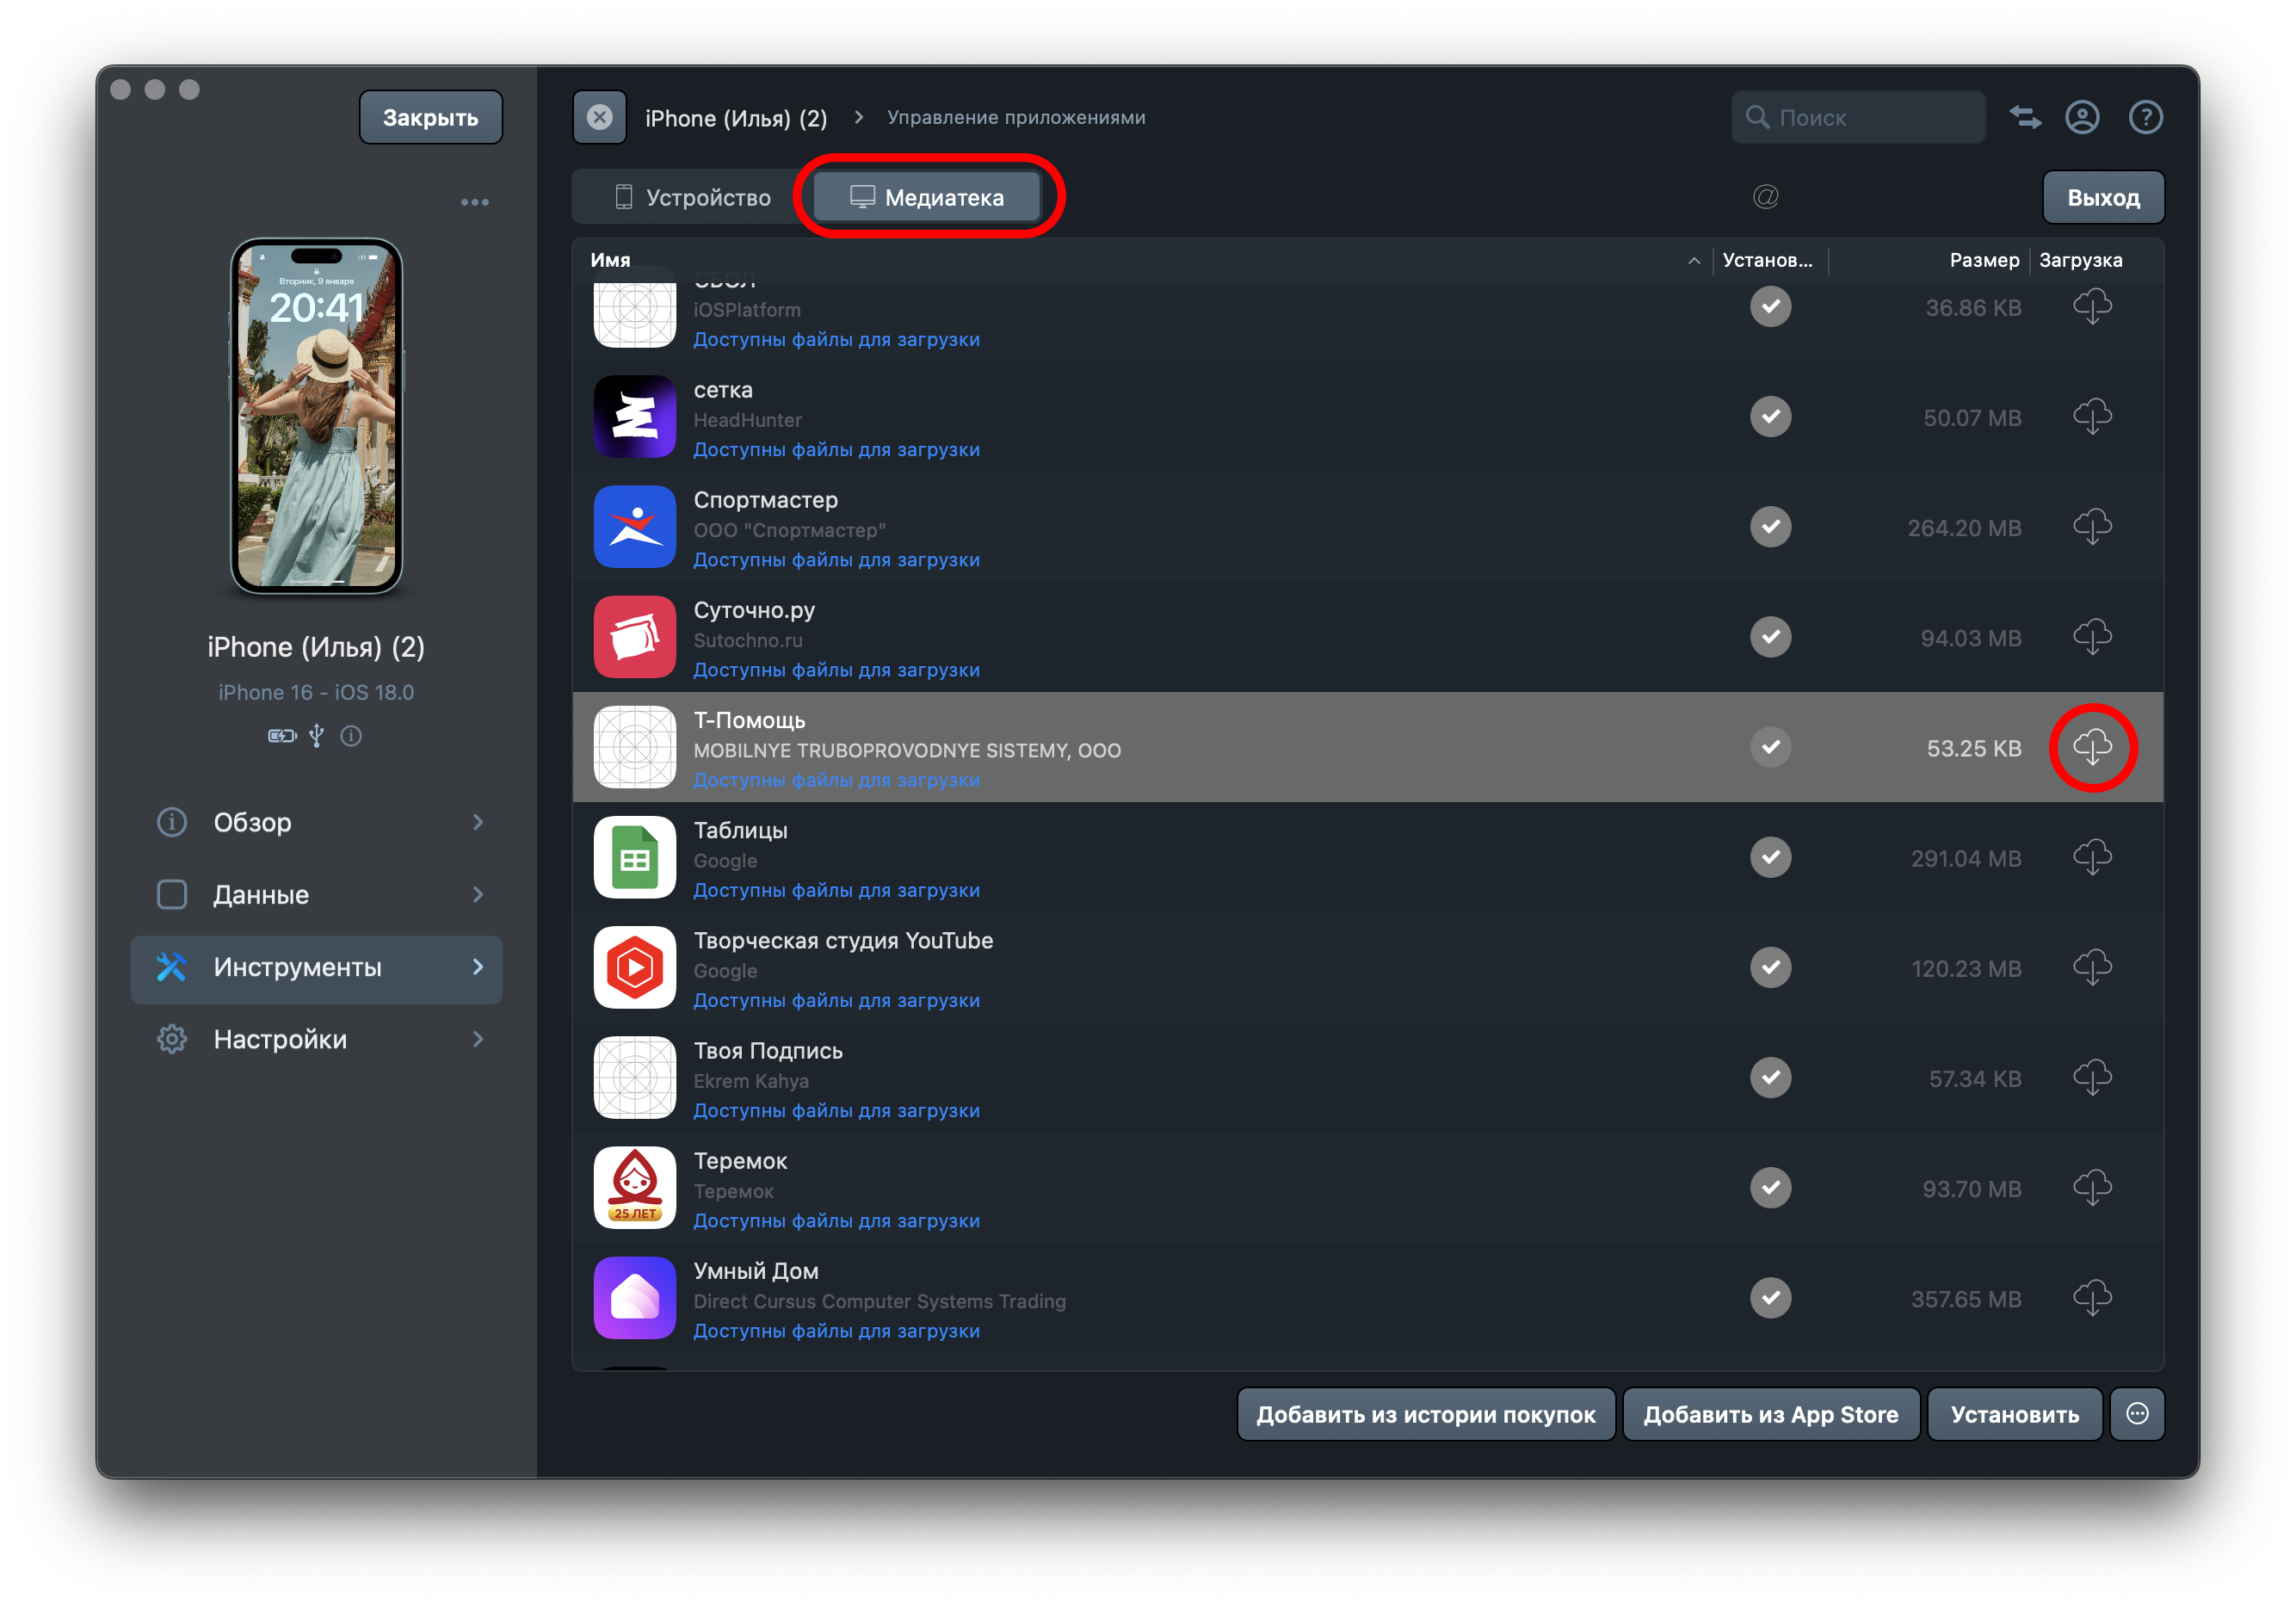Toggle installed checkmark for Суточно.ру
The height and width of the screenshot is (1606, 2296).
click(x=1770, y=637)
